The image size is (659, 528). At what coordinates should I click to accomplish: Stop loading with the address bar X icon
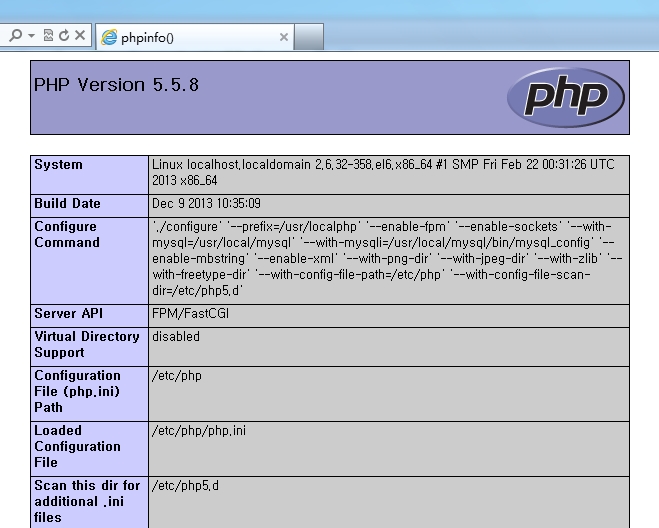click(80, 35)
